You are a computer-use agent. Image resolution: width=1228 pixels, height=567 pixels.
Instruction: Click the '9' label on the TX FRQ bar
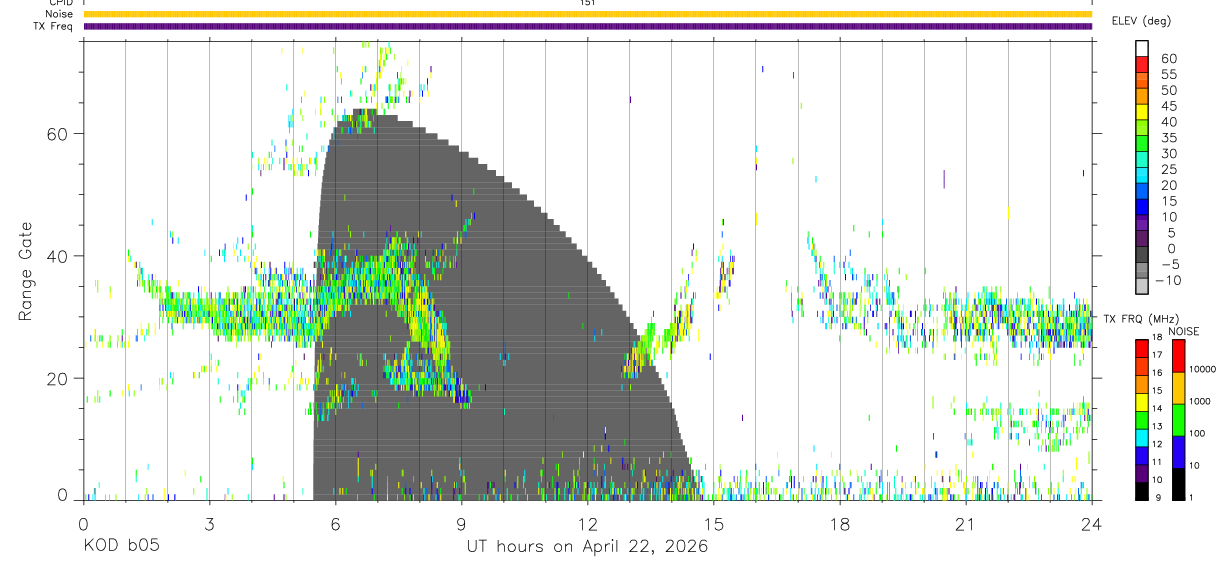coord(1158,498)
